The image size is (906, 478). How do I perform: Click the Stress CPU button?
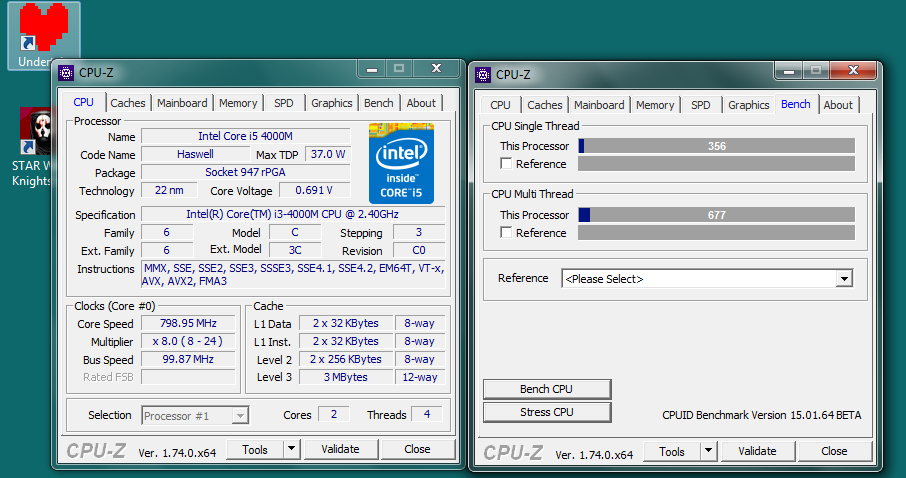point(547,412)
